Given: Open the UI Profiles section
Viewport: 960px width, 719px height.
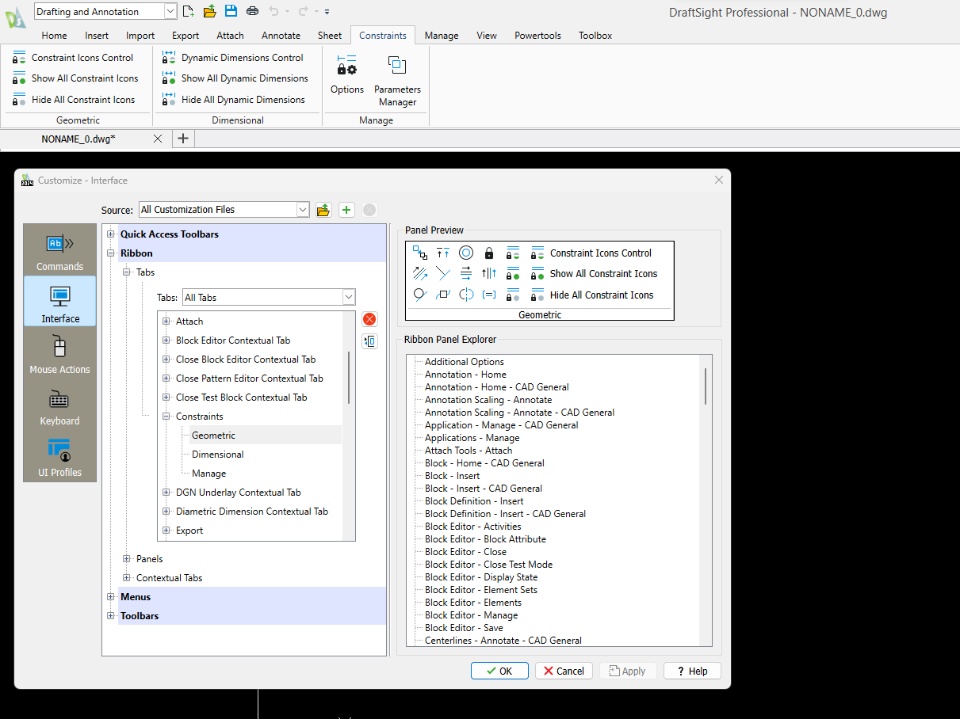Looking at the screenshot, I should 60,457.
